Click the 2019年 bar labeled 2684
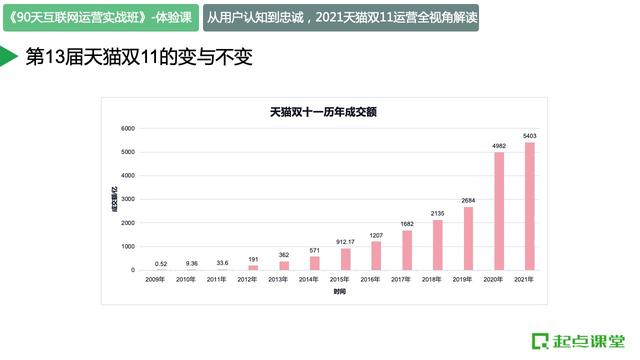Screen dimensions: 640x360 (468, 238)
